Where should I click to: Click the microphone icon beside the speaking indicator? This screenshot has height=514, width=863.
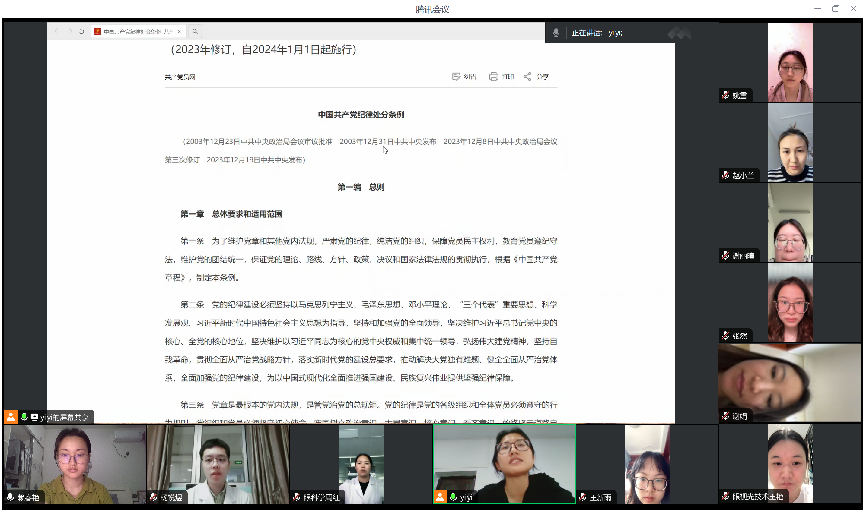click(556, 33)
